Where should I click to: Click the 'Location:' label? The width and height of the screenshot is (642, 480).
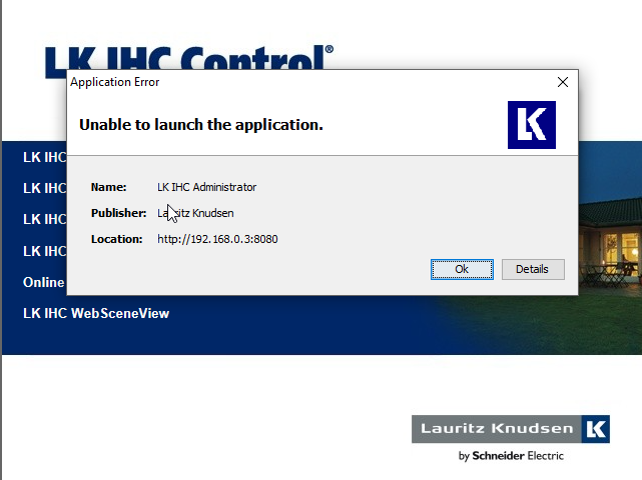(117, 239)
